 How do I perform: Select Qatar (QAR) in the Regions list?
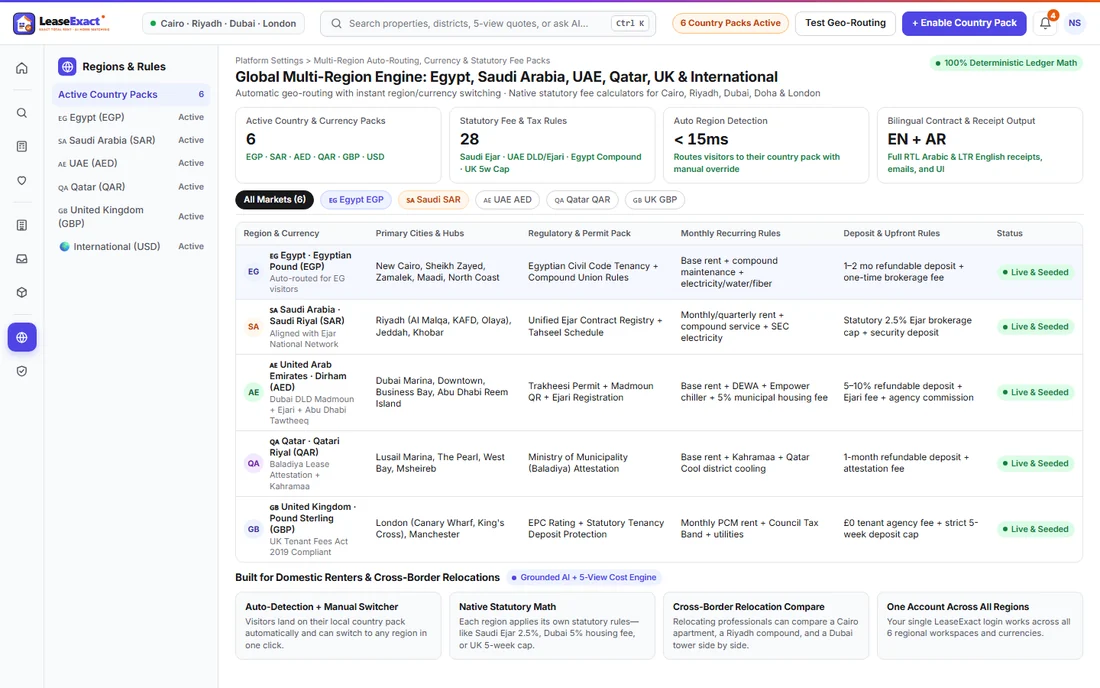click(x=131, y=187)
